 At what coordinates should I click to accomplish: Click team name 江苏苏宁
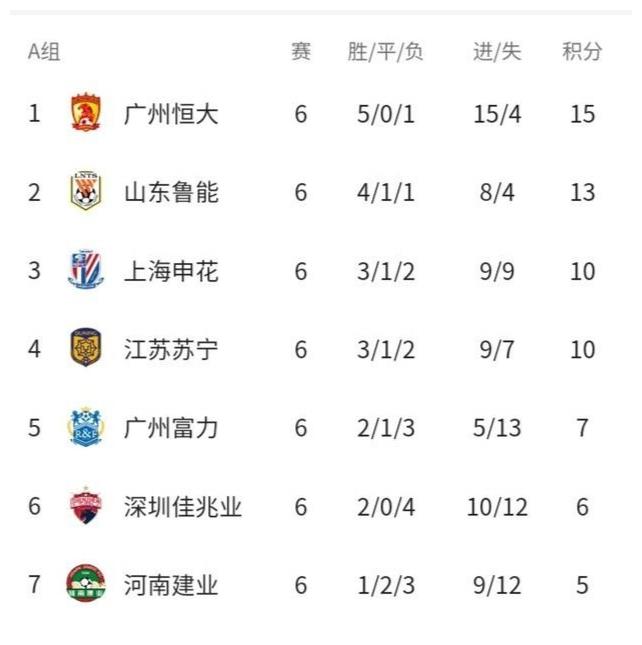pyautogui.click(x=171, y=349)
